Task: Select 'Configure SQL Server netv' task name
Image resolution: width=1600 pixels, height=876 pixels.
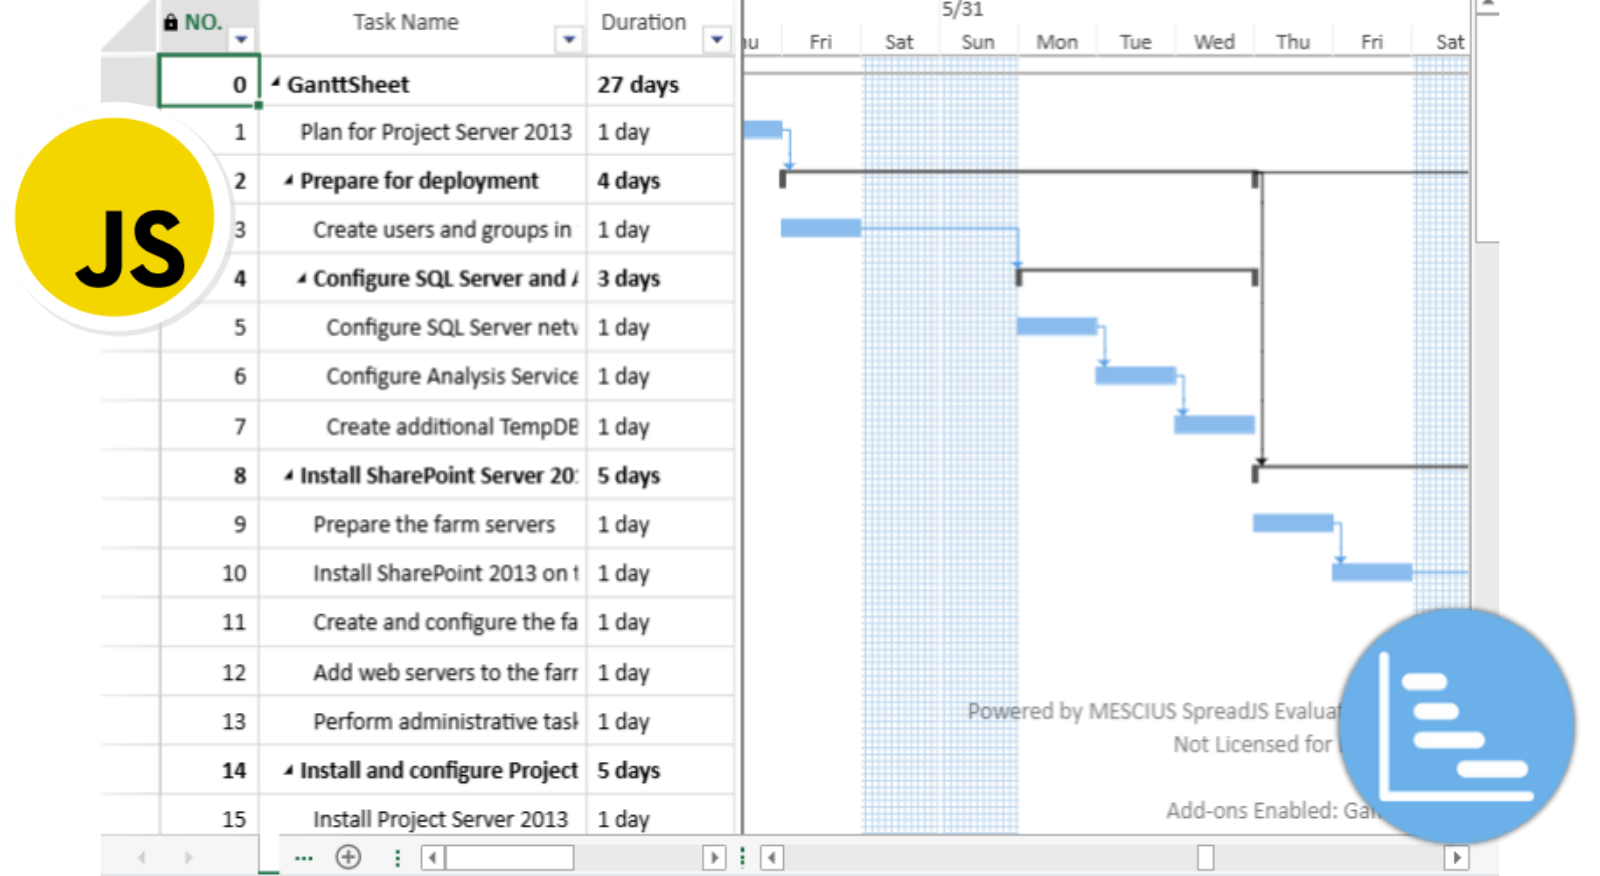Action: [452, 328]
